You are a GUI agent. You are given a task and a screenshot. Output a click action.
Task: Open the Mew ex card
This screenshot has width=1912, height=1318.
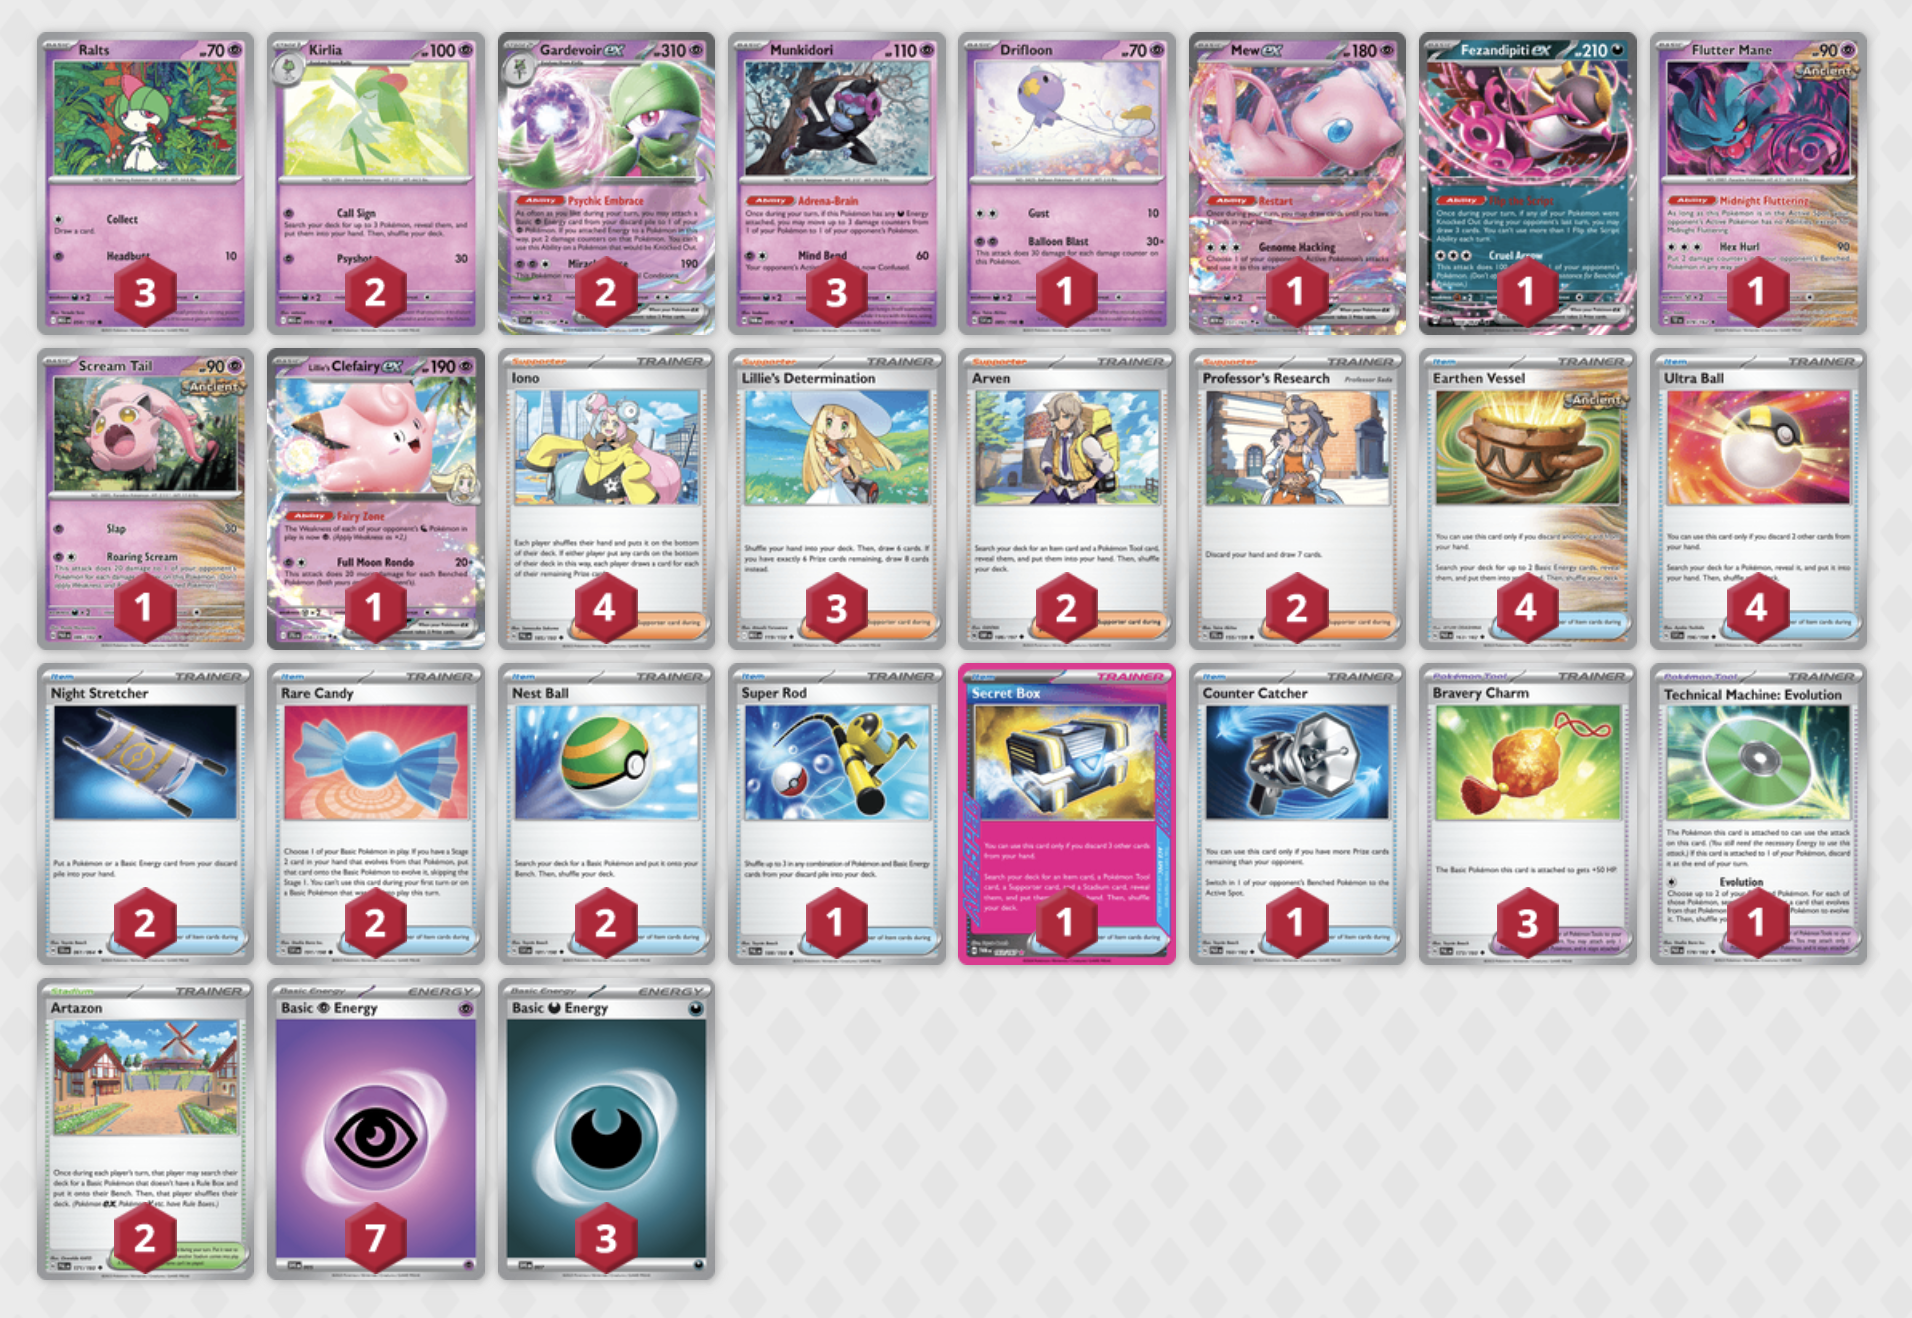pyautogui.click(x=1297, y=183)
